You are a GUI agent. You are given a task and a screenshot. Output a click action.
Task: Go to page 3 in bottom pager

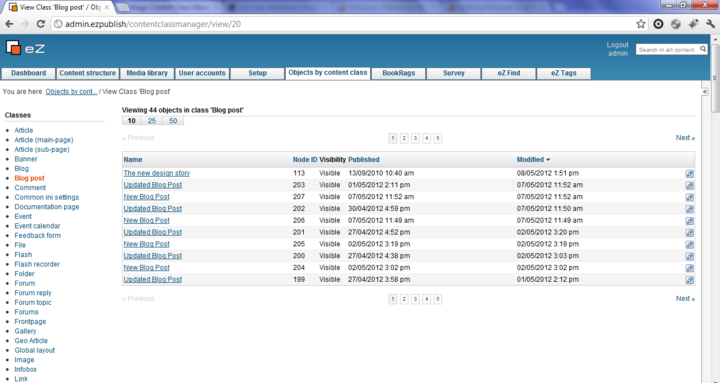pos(415,299)
